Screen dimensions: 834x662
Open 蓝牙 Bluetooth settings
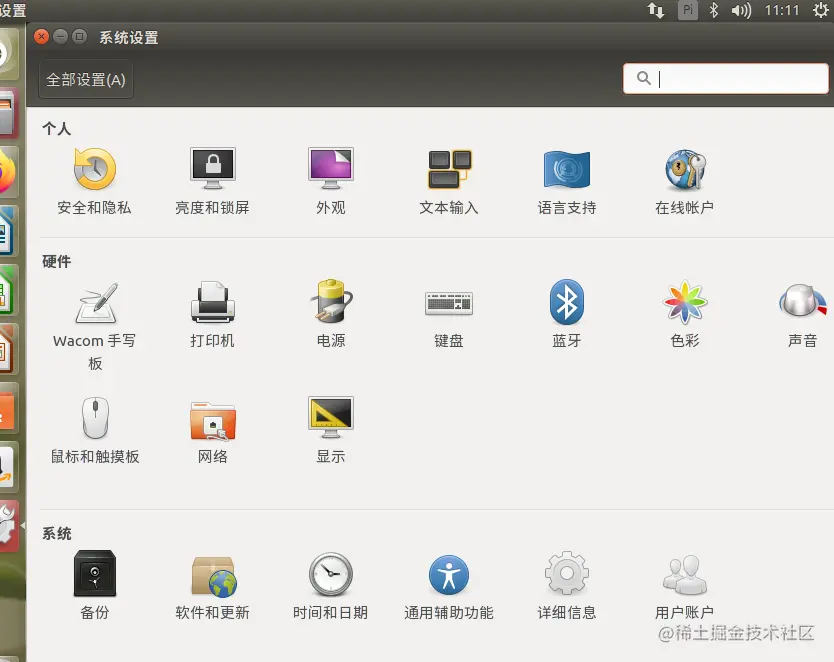[x=566, y=314]
